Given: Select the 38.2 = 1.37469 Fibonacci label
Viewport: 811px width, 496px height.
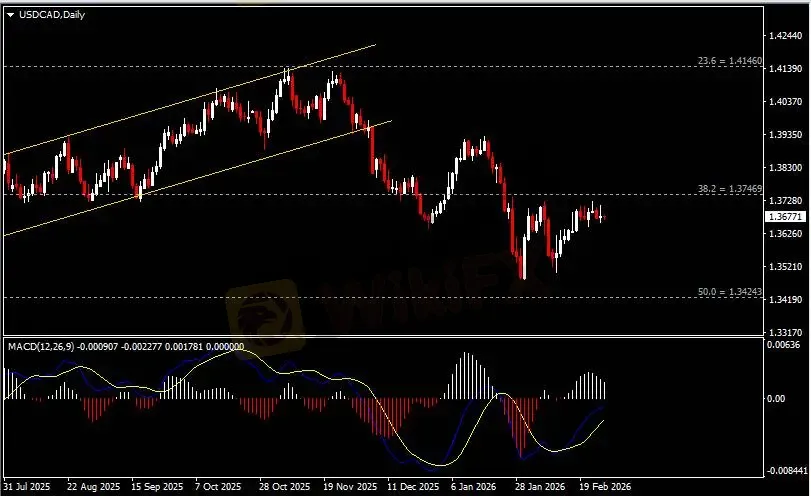Looking at the screenshot, I should (x=730, y=188).
